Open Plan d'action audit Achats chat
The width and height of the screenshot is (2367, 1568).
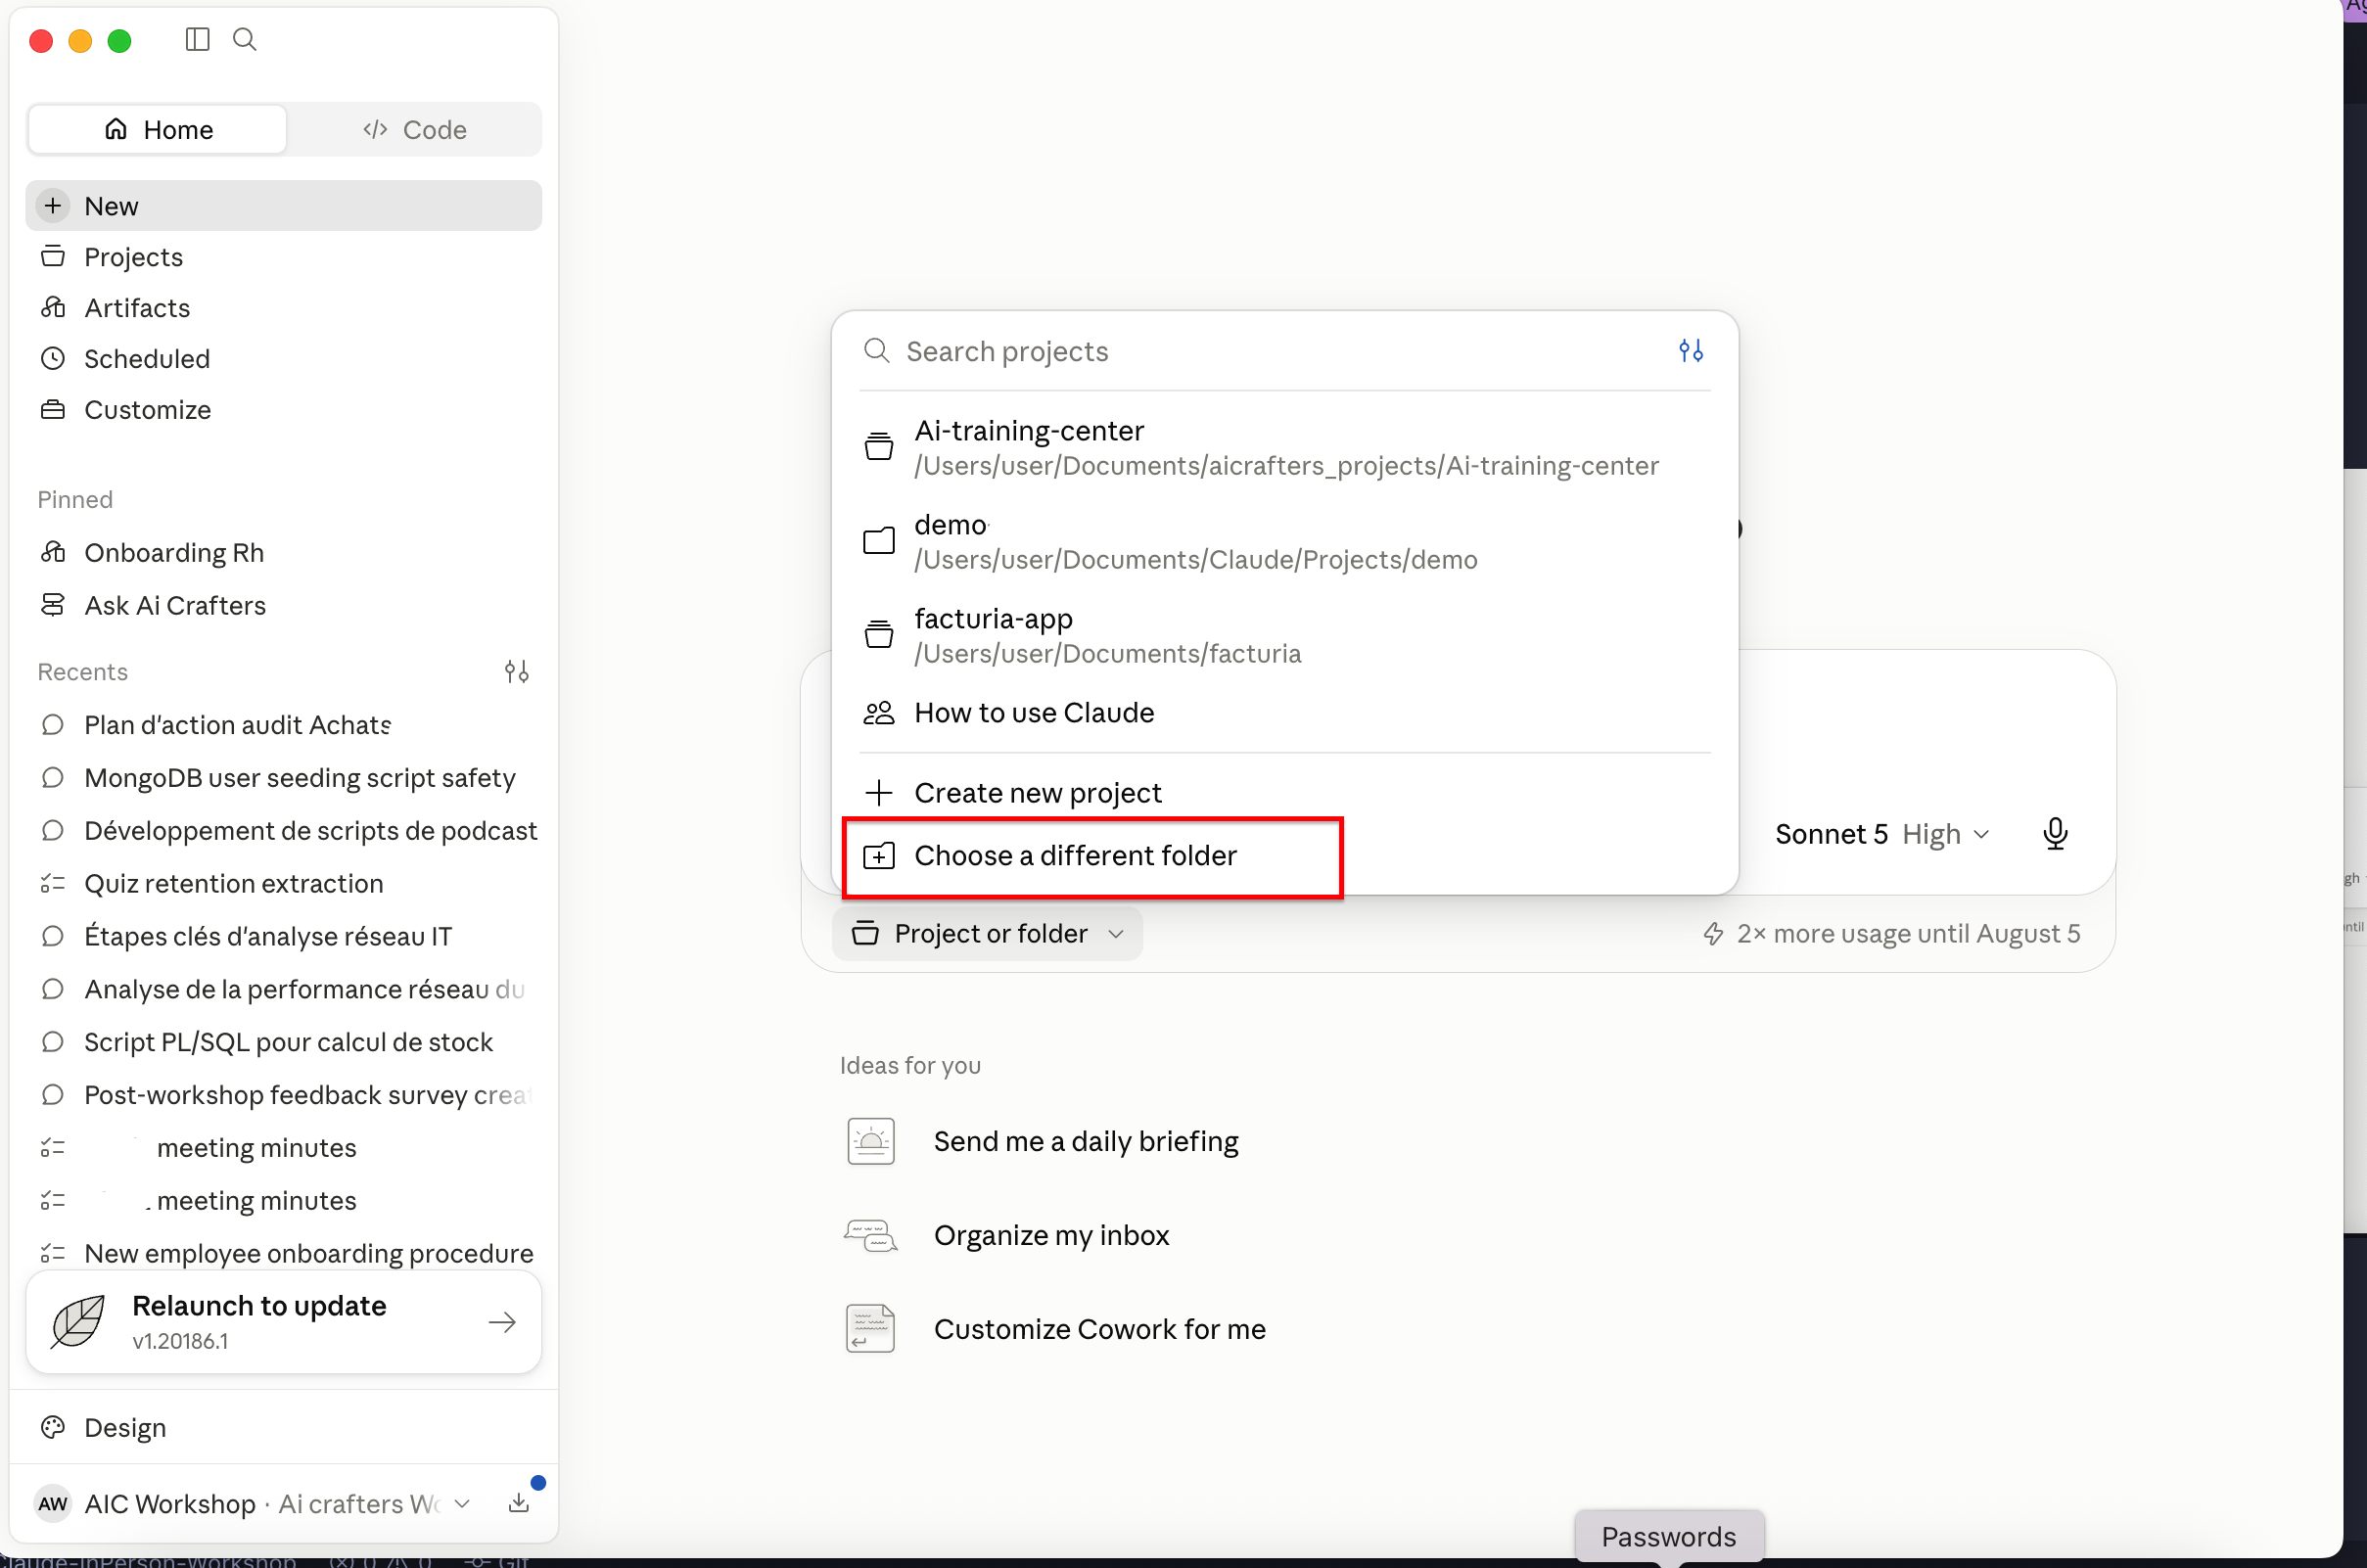(284, 725)
